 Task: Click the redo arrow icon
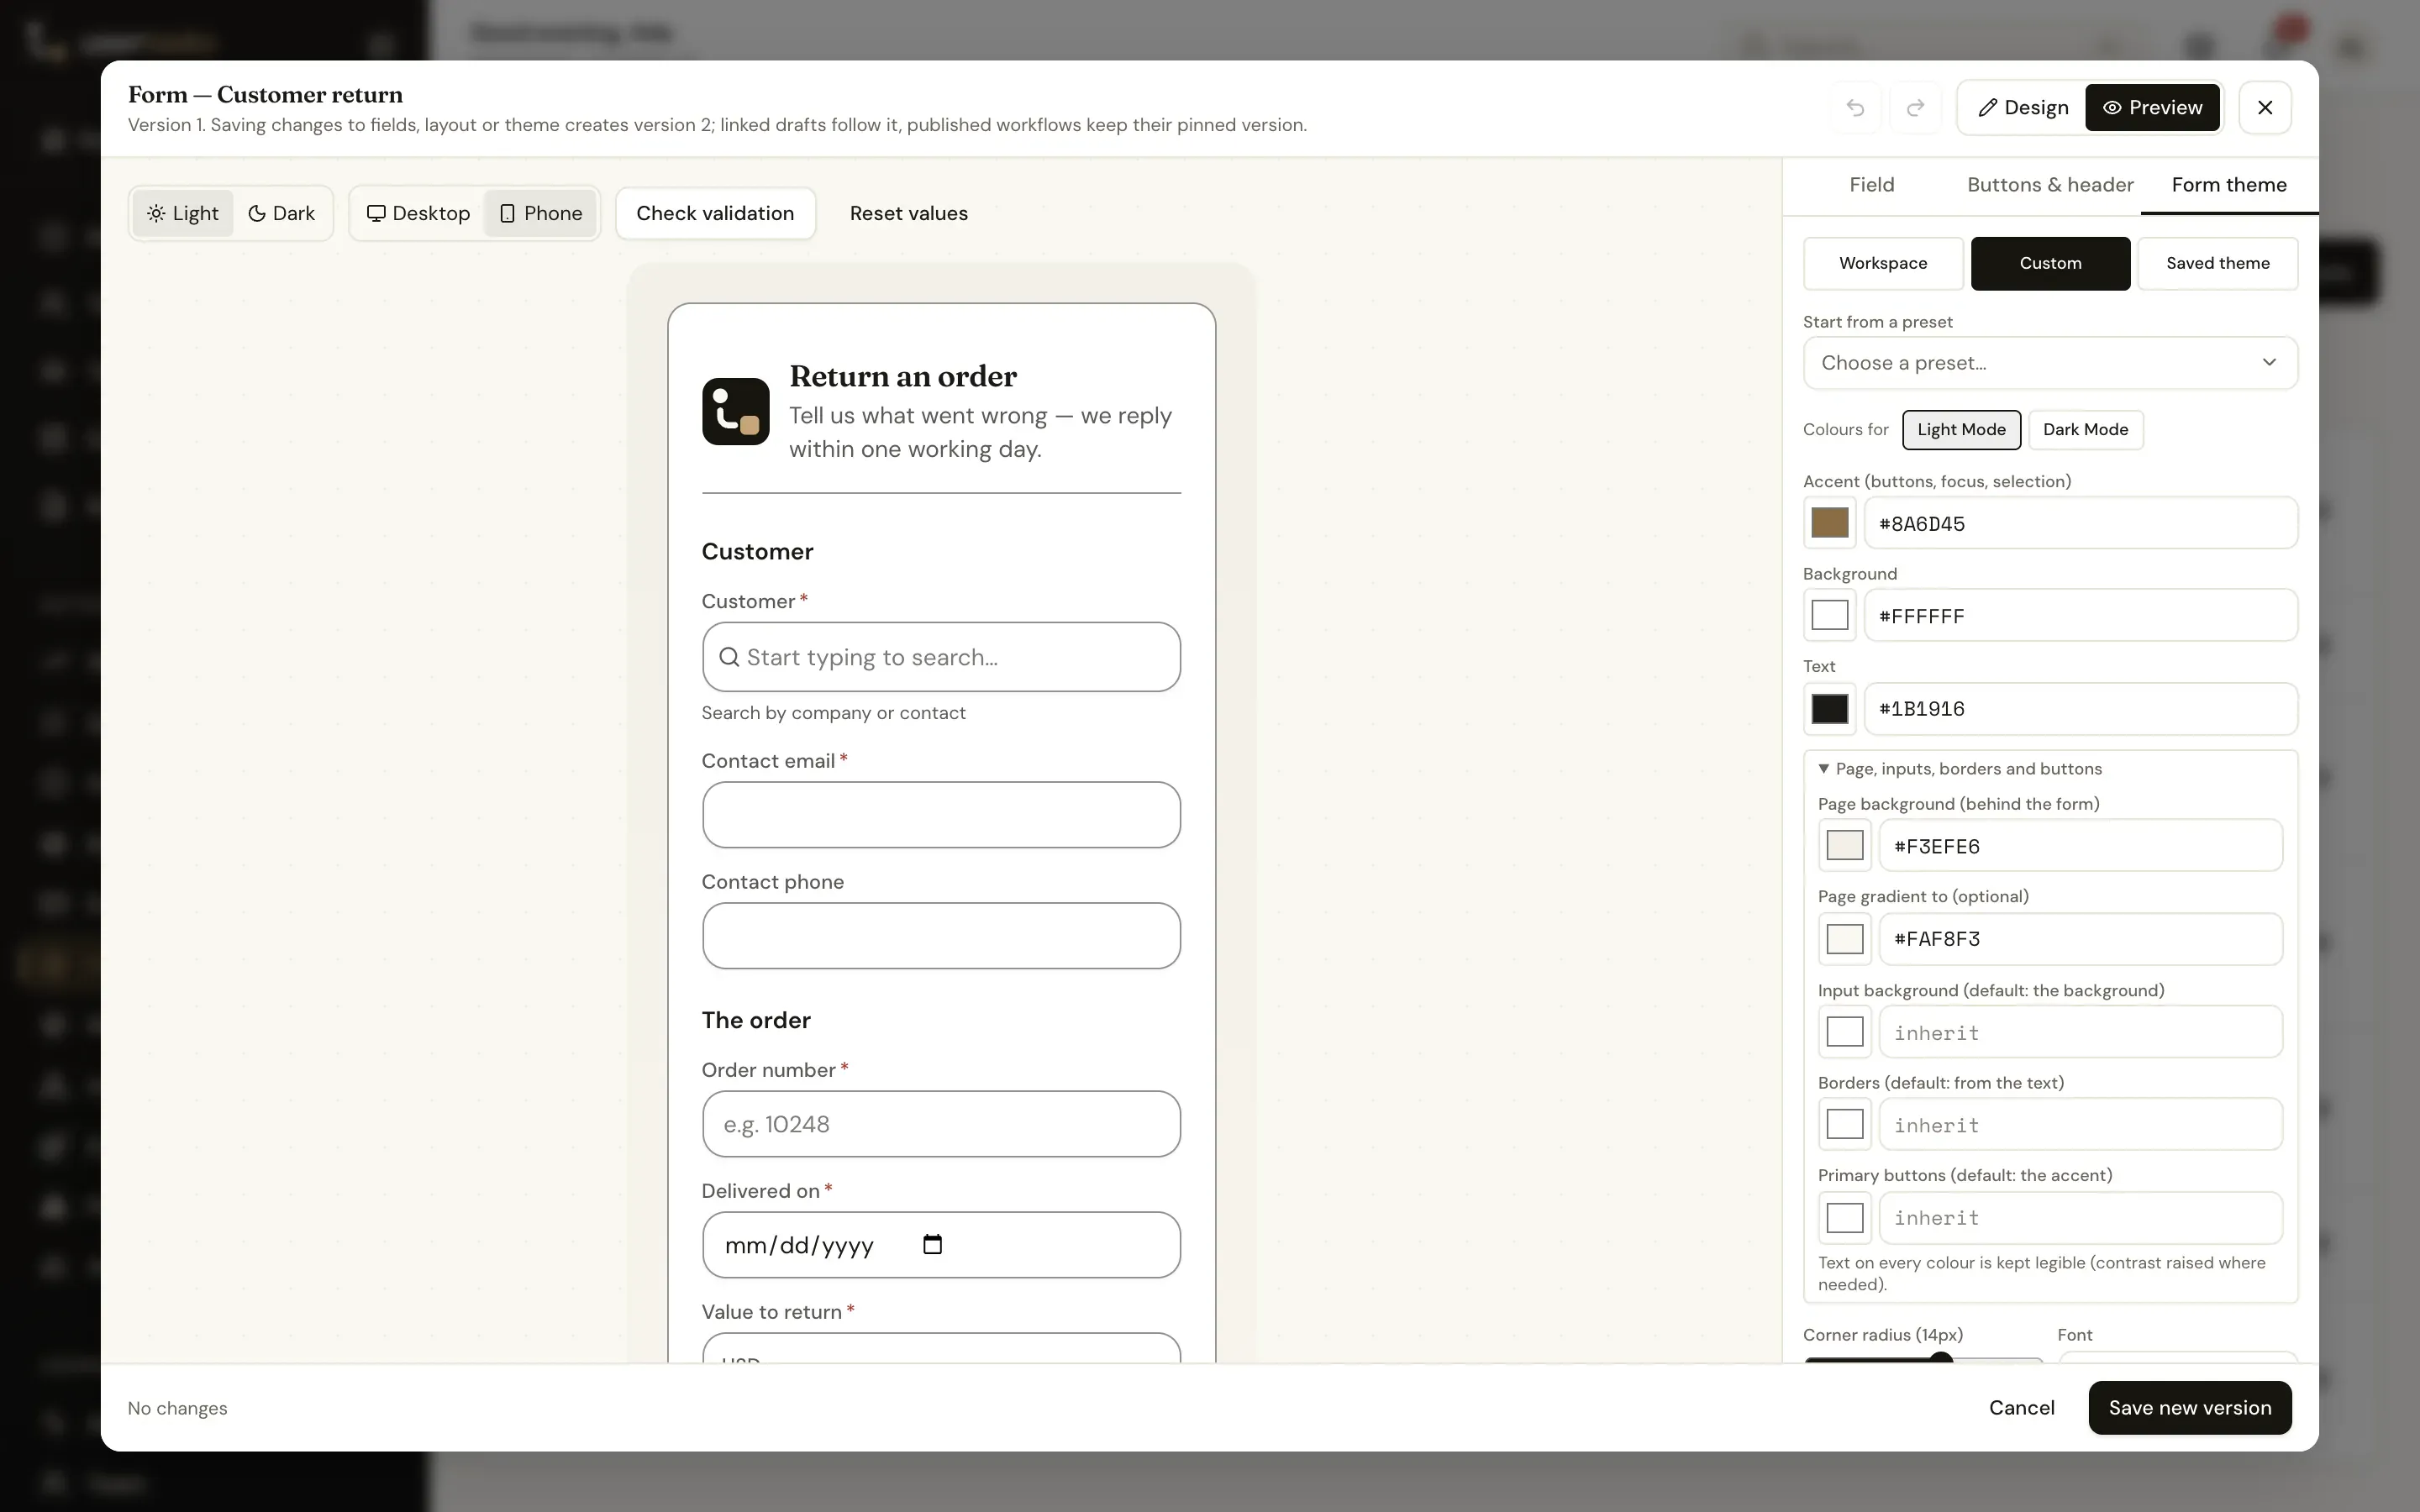pos(1915,108)
